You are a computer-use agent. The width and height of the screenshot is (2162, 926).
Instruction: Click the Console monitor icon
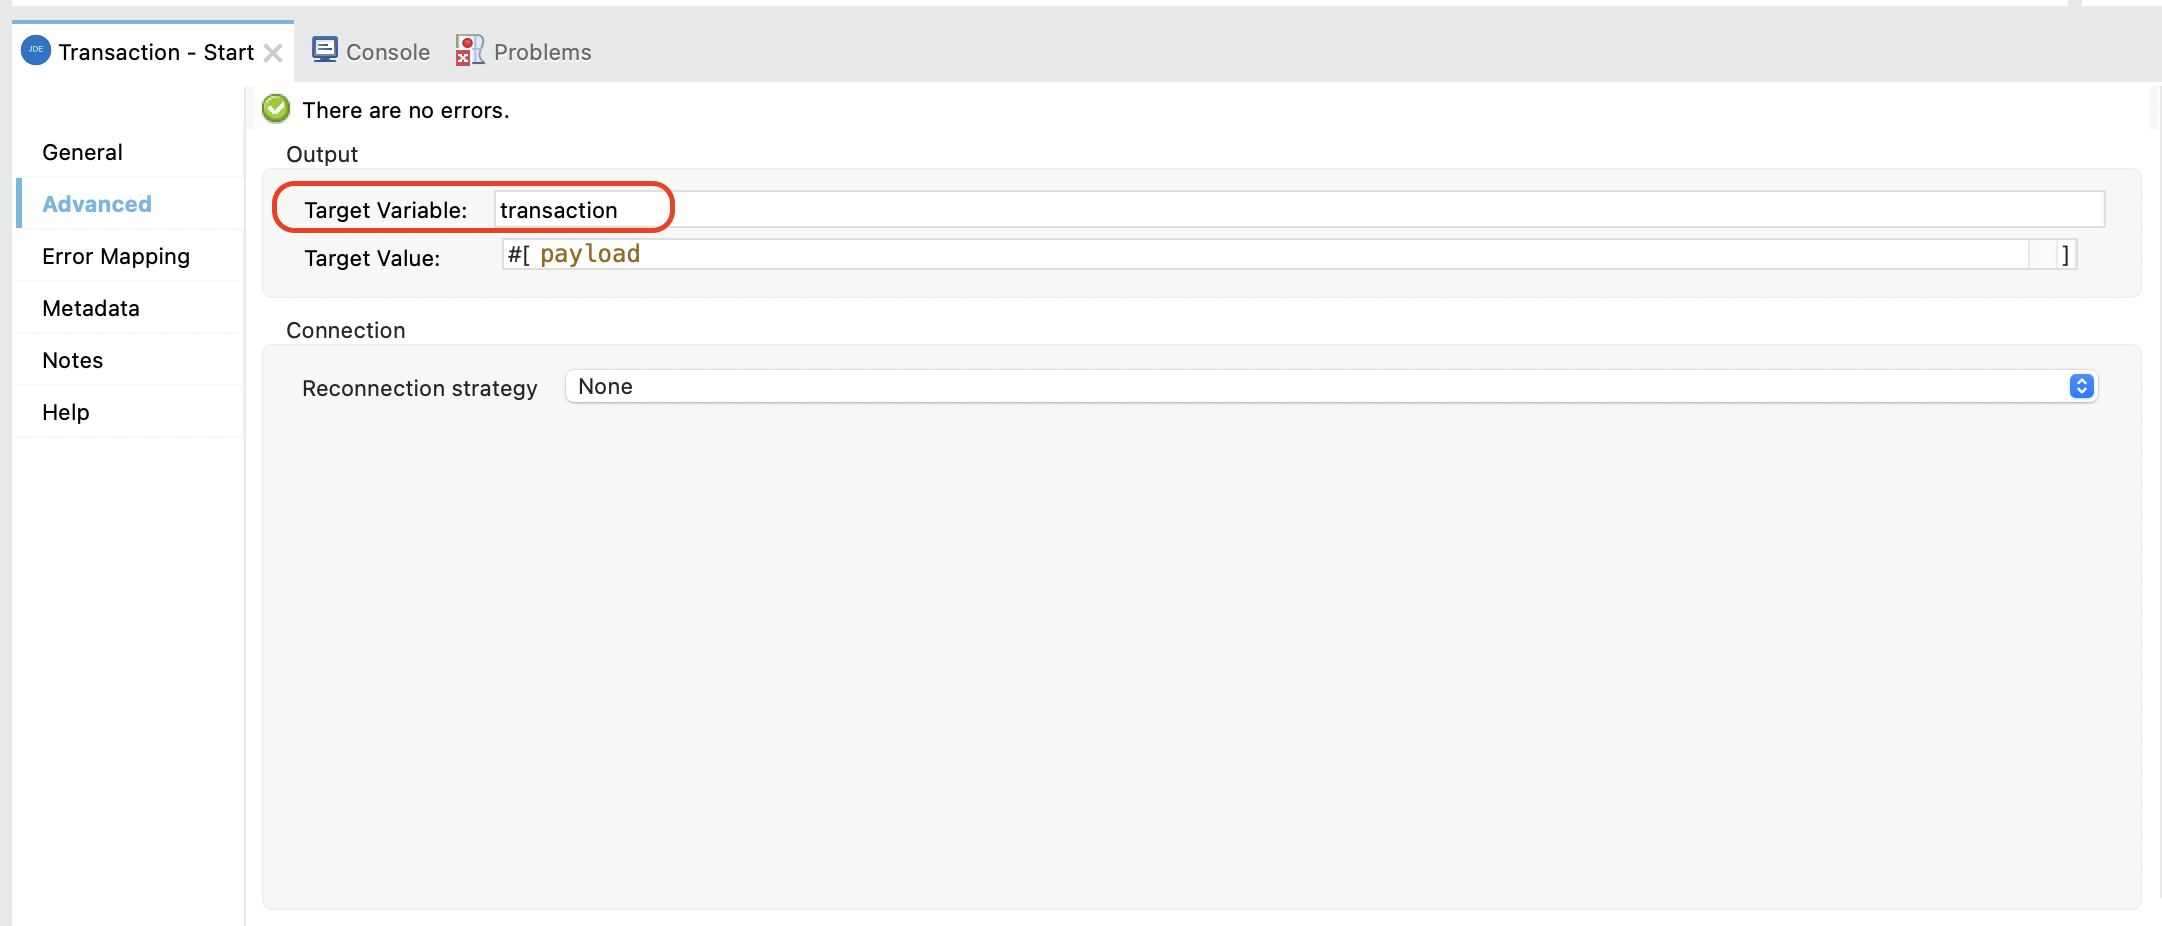pyautogui.click(x=325, y=50)
